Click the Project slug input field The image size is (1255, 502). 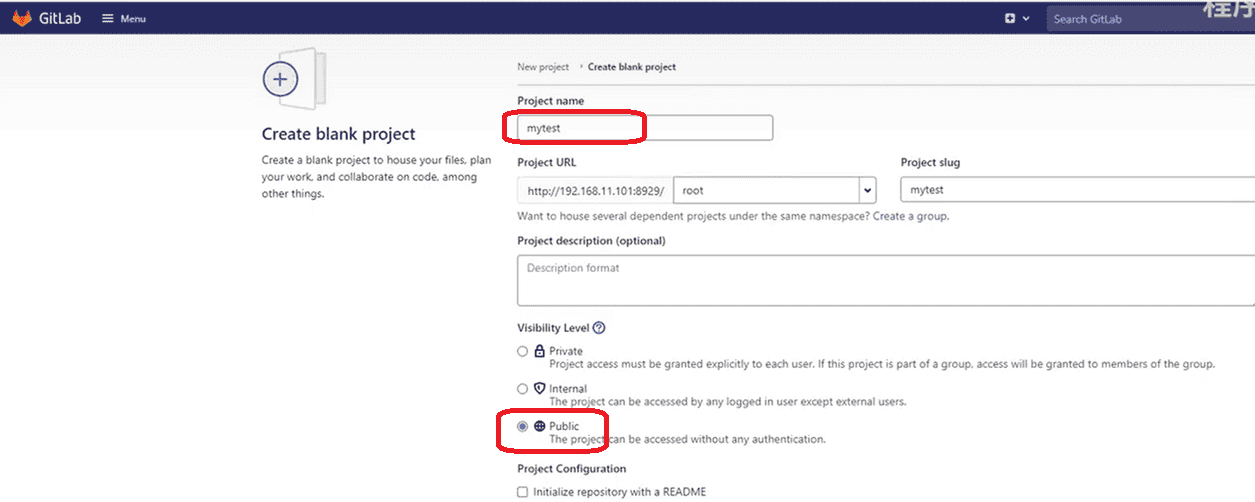[1075, 190]
